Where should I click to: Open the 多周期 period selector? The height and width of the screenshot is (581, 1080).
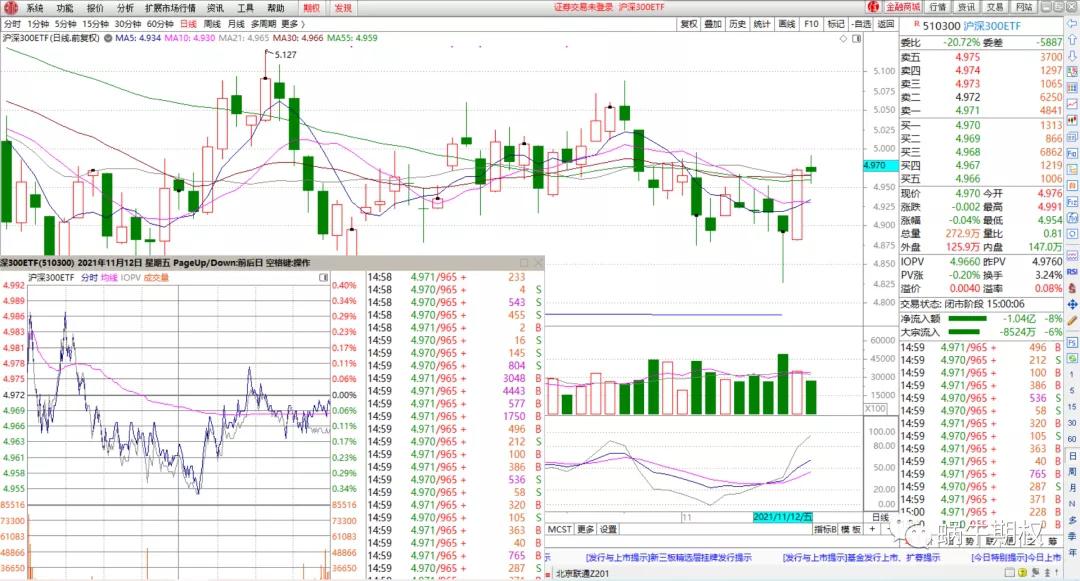coord(262,23)
